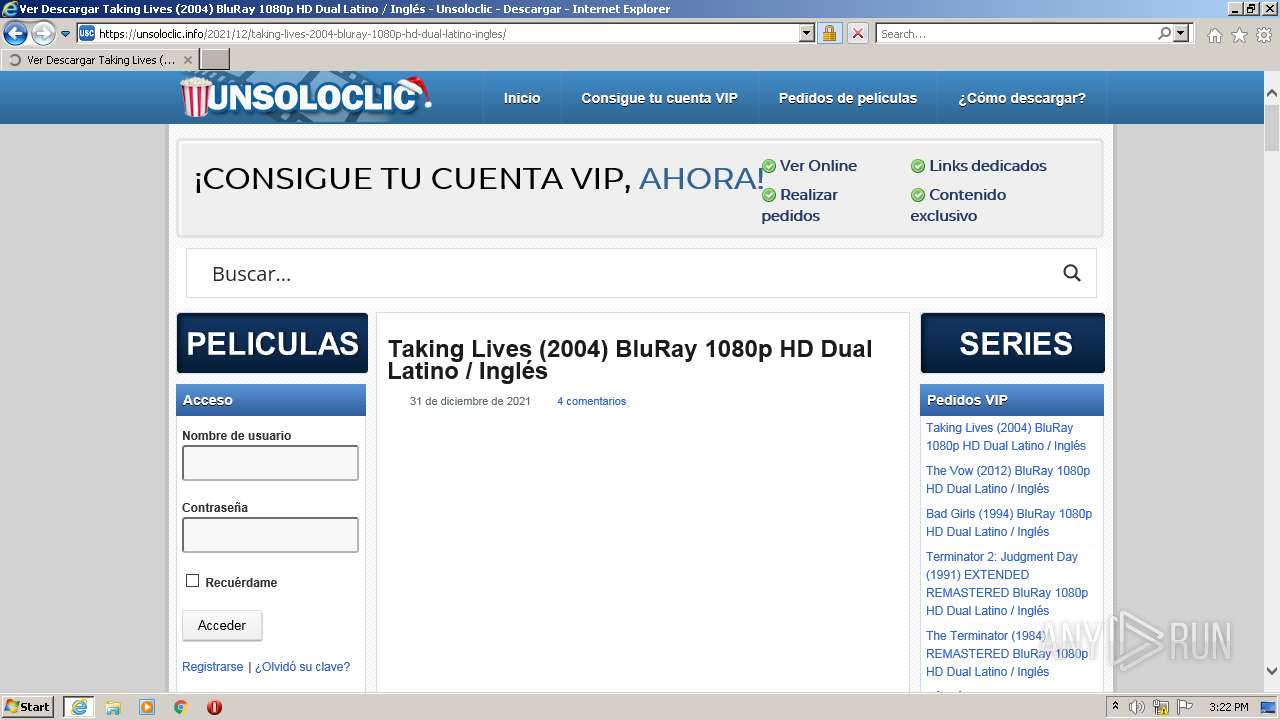Open the 4 comentarios link
1280x720 pixels.
pos(591,401)
